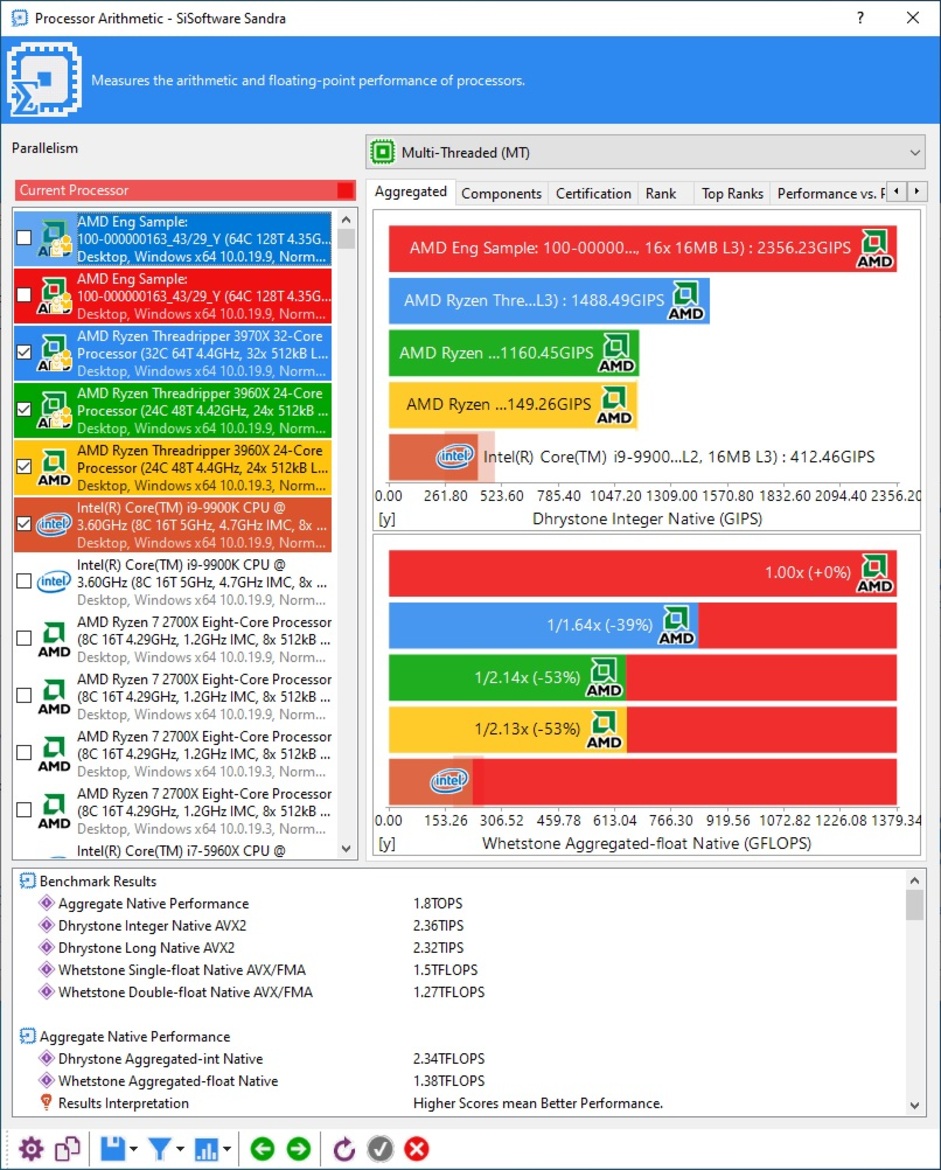Image resolution: width=941 pixels, height=1170 pixels.
Task: Click the Benchmark Results section icon
Action: 27,881
